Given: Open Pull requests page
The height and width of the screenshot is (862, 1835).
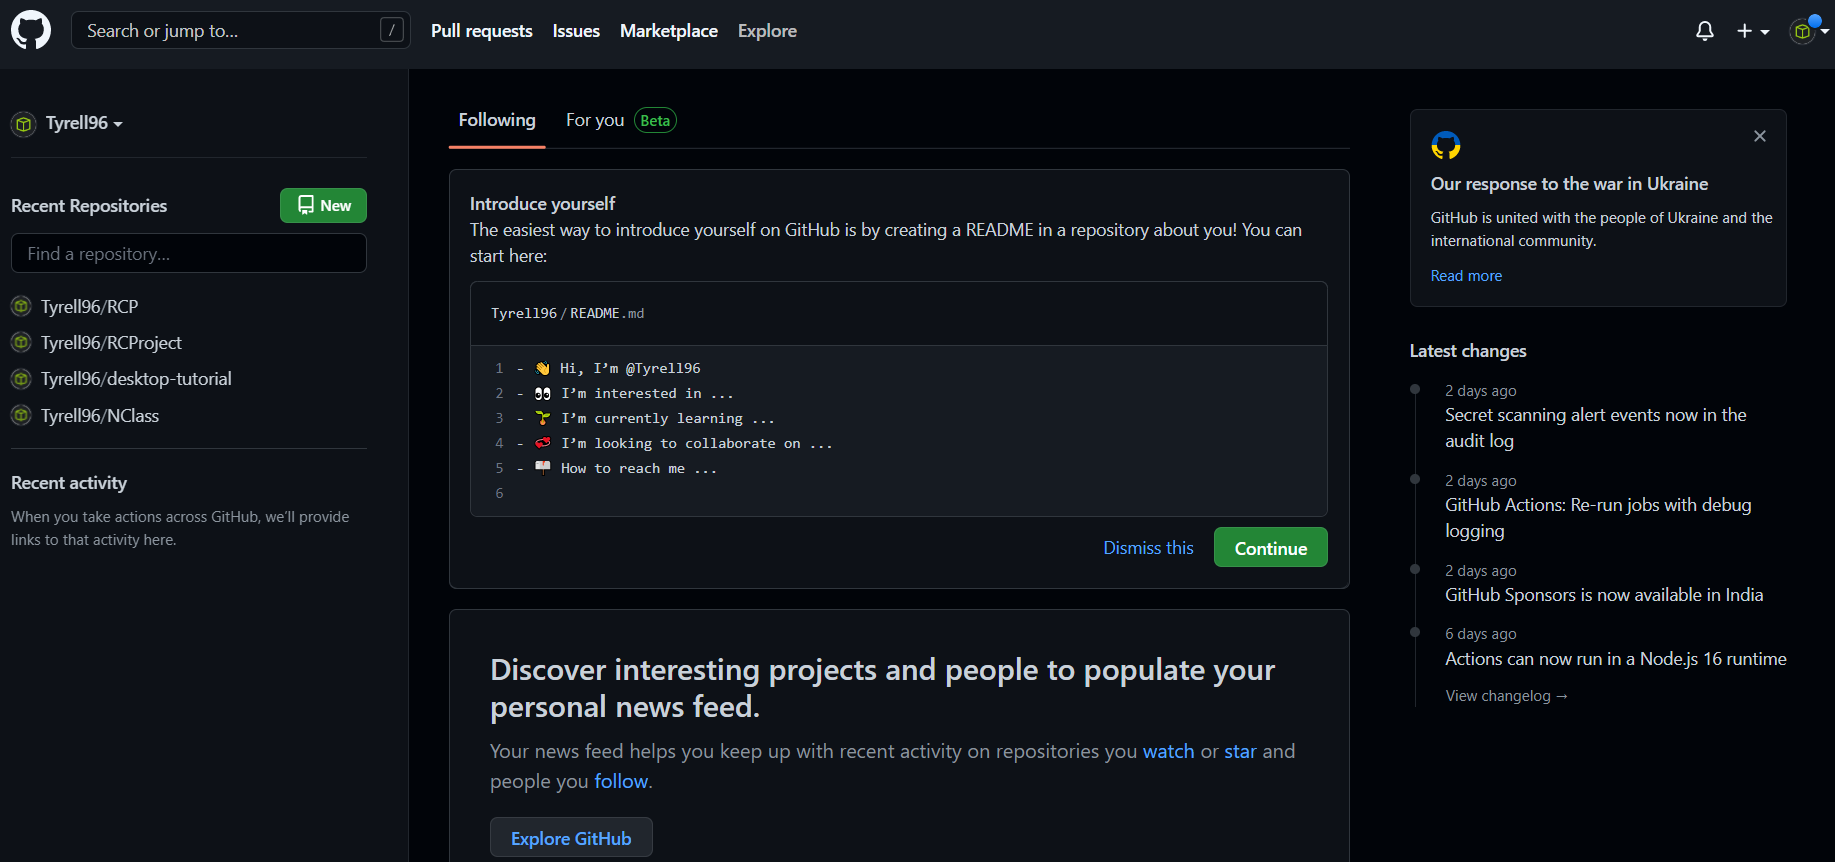Looking at the screenshot, I should [482, 31].
